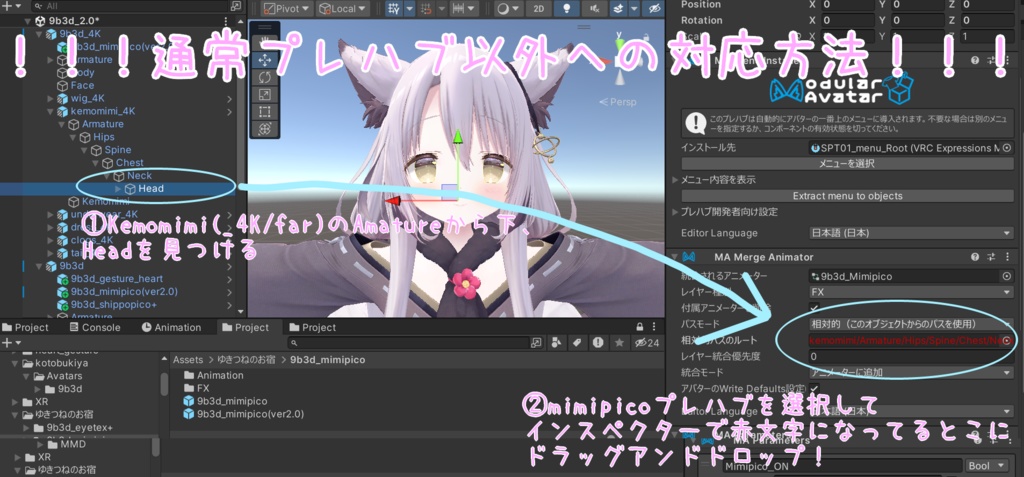Switch to the last Project tab
The width and height of the screenshot is (1024, 477).
[x=312, y=327]
